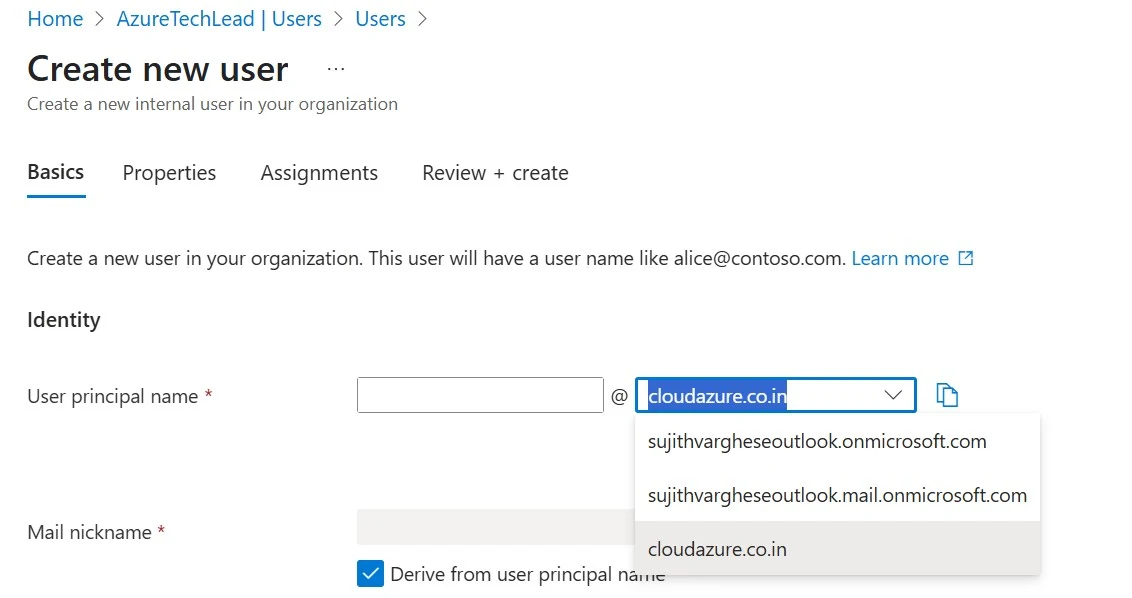This screenshot has width=1132, height=598.
Task: Go to Review + create tab
Action: (495, 173)
